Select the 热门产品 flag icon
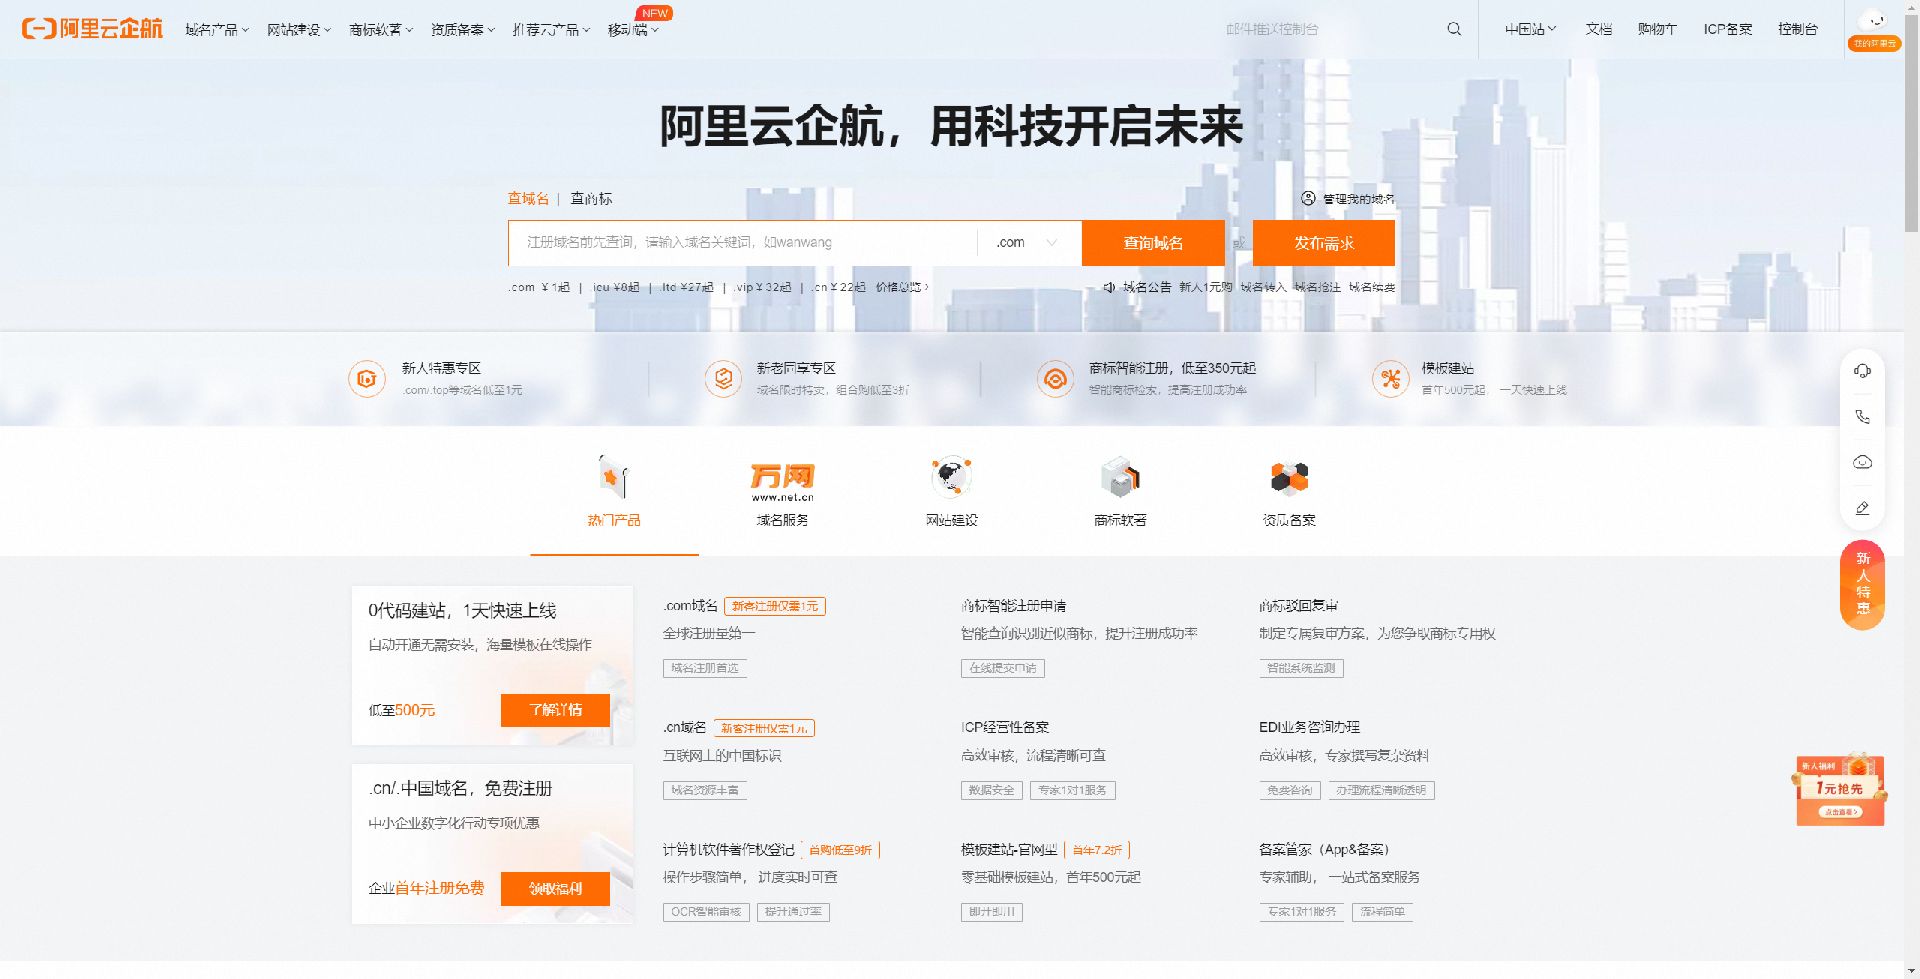 click(x=613, y=477)
